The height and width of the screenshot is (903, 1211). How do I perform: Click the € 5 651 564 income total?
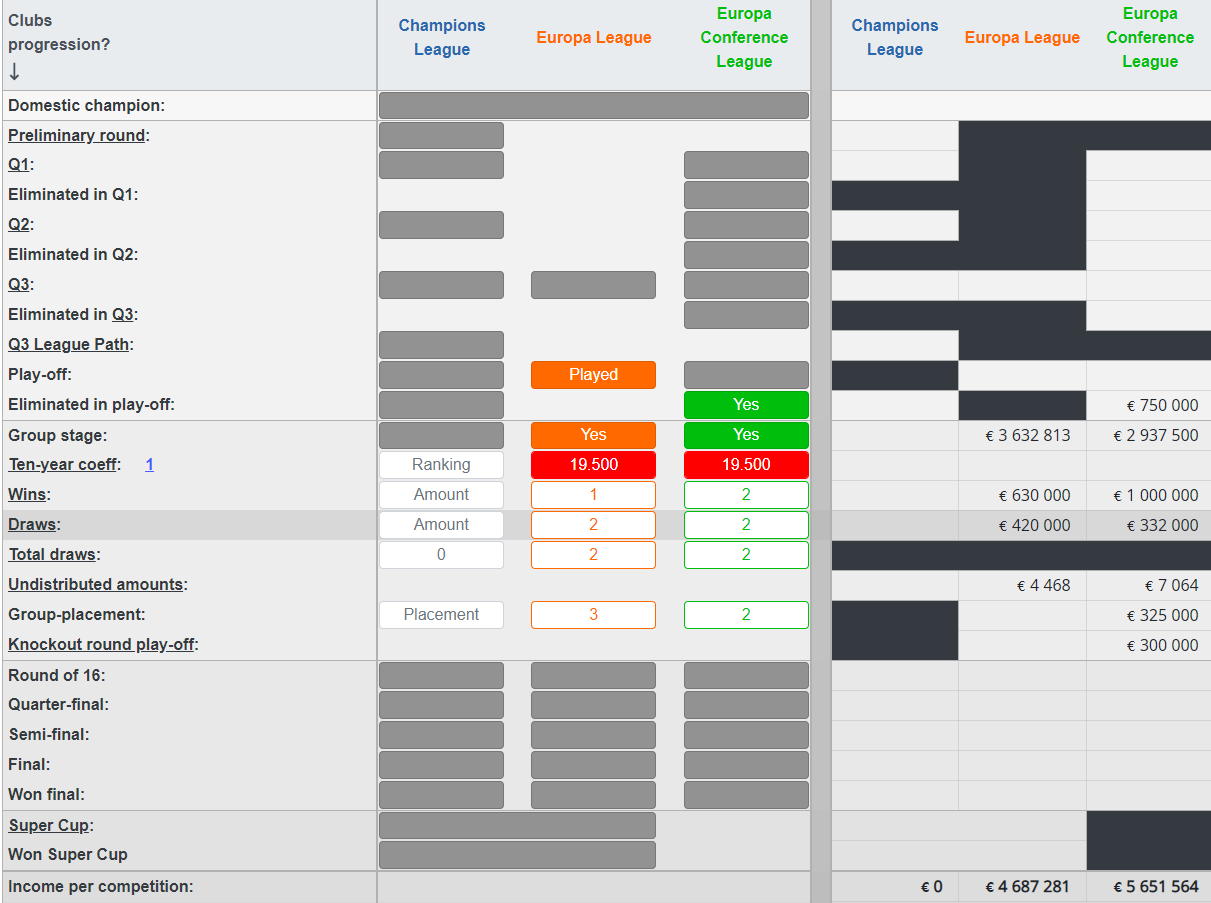point(1156,887)
